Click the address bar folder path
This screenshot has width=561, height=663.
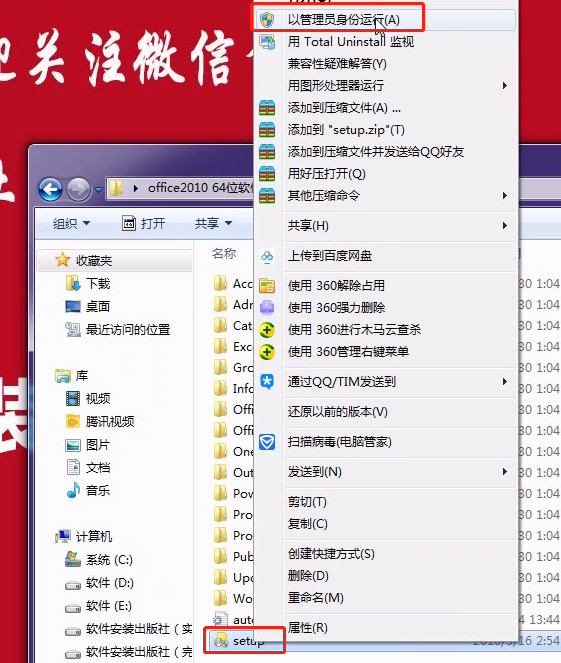pyautogui.click(x=199, y=188)
